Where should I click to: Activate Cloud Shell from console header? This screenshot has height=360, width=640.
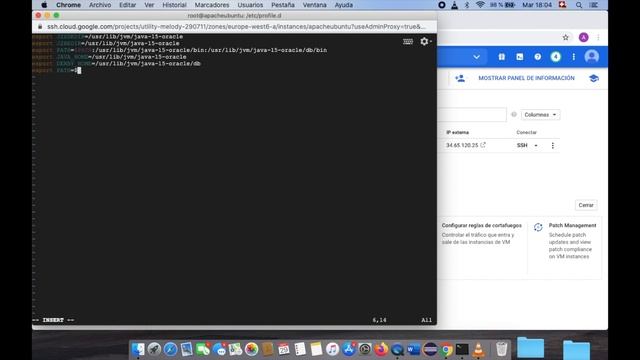tap(520, 57)
